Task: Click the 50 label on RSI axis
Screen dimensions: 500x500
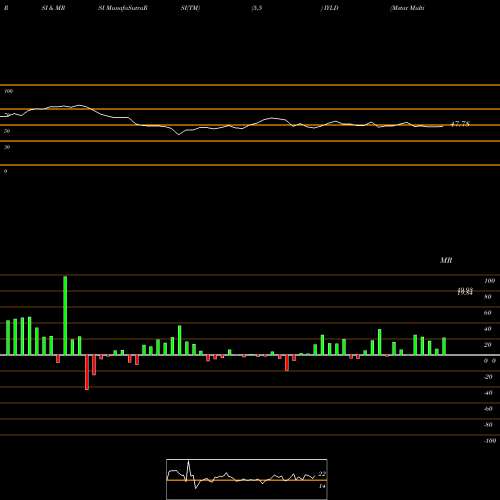Action: [7, 131]
